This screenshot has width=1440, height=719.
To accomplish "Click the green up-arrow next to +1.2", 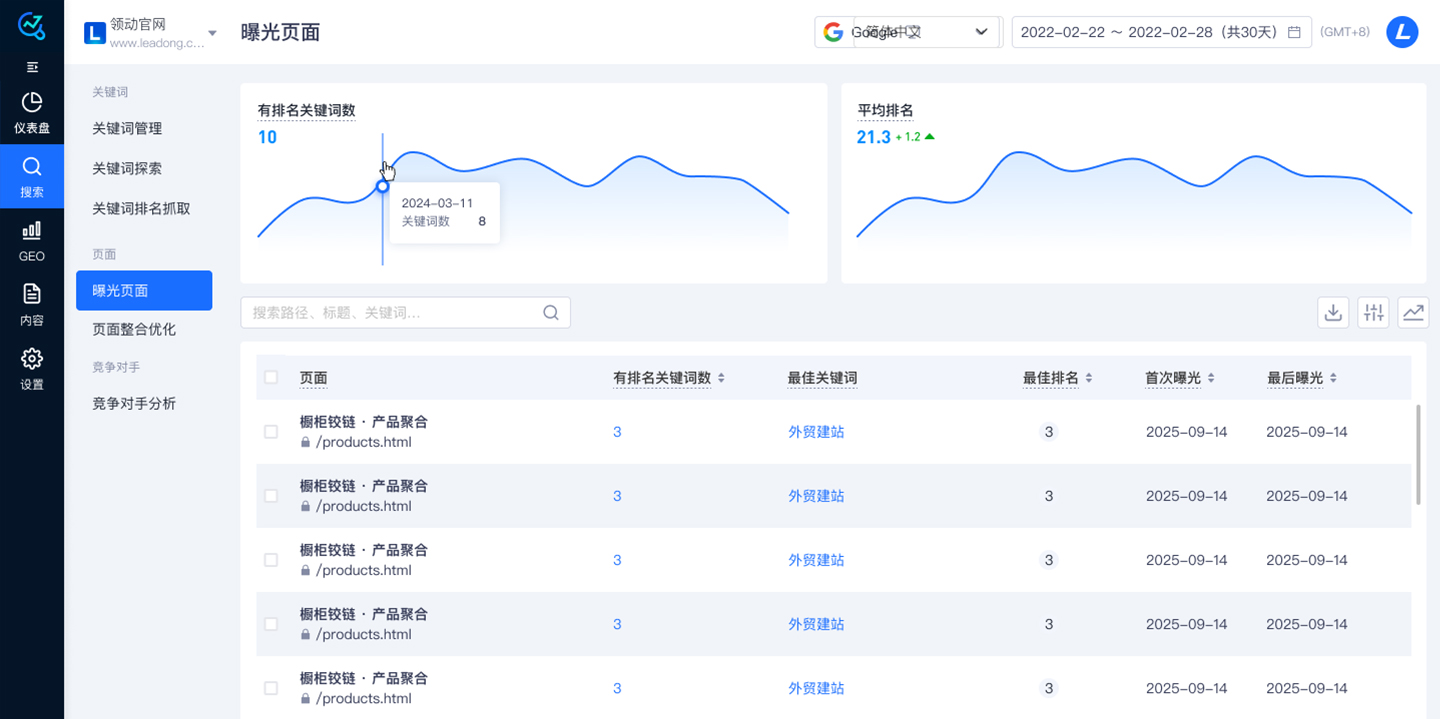I will coord(929,137).
